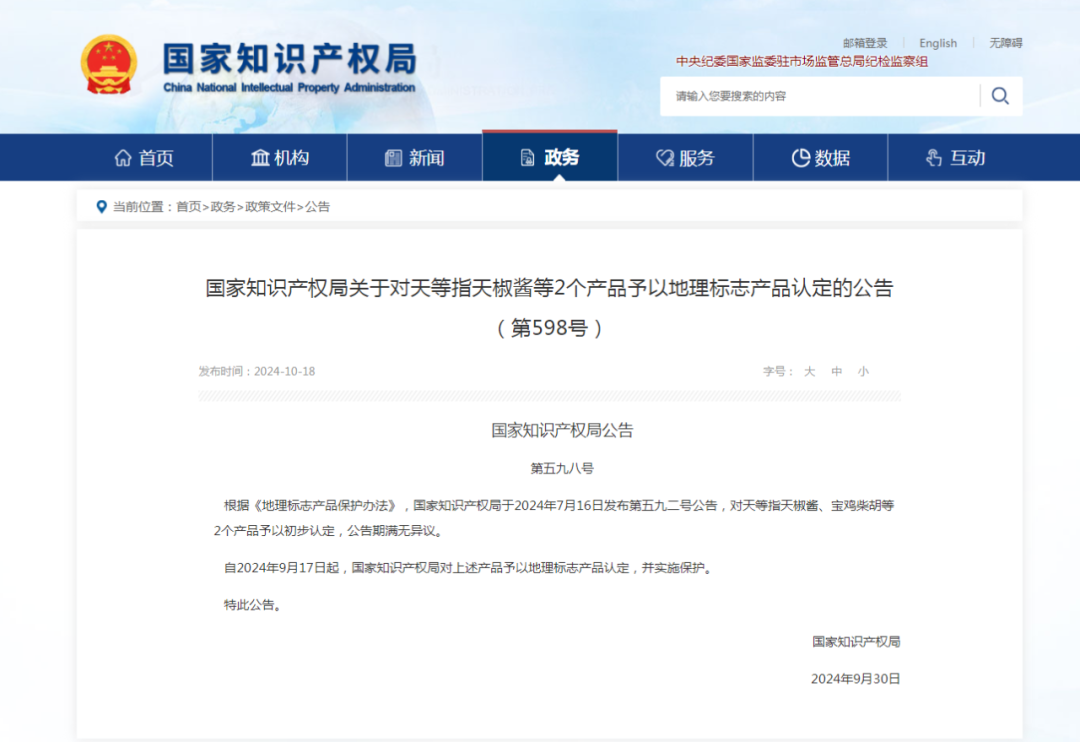Open the 数据 navigation tab
Image resolution: width=1080 pixels, height=742 pixels.
tap(820, 158)
